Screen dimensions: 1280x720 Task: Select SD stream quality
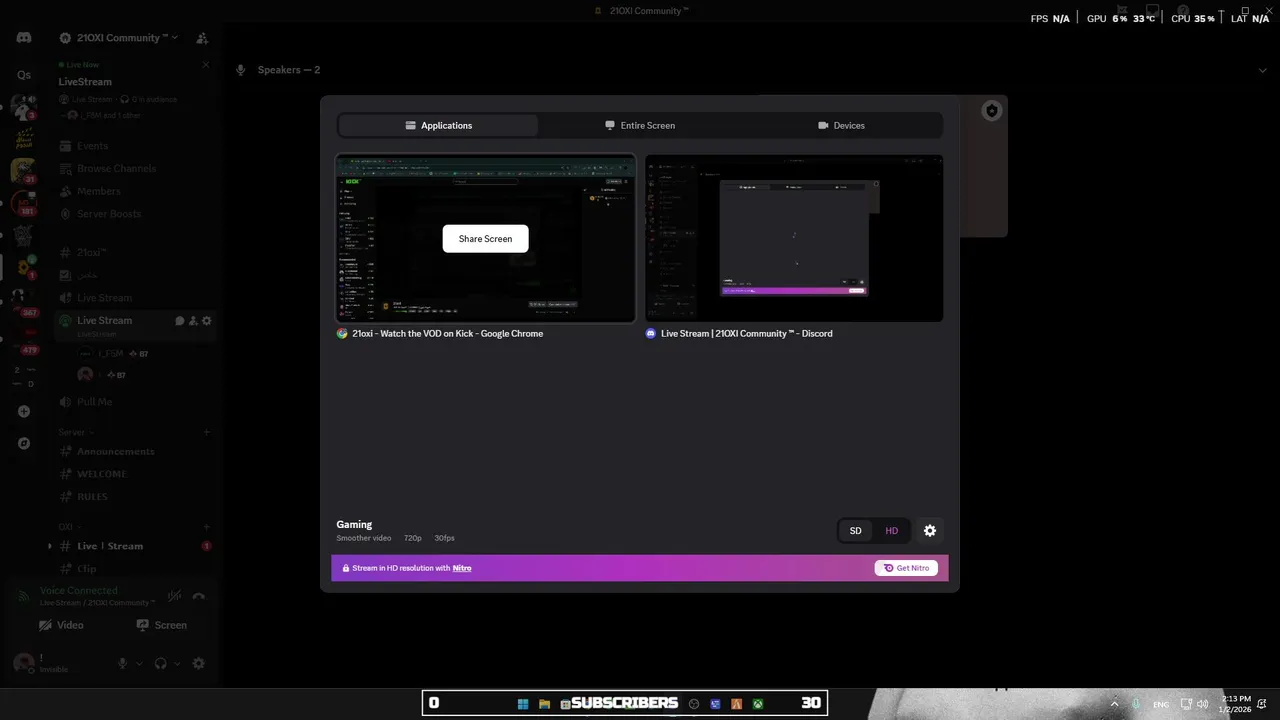click(x=855, y=531)
